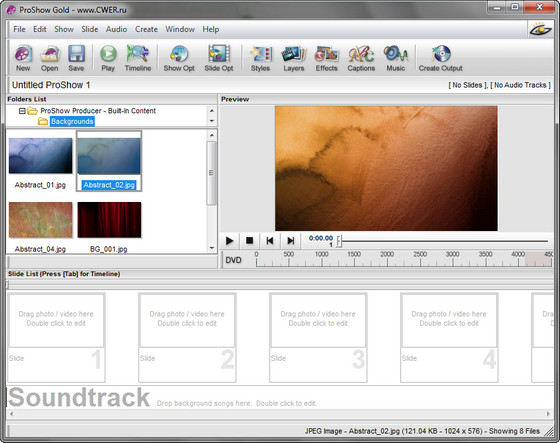Click the Folders List scroll down arrow
560x443 pixels.
[212, 121]
